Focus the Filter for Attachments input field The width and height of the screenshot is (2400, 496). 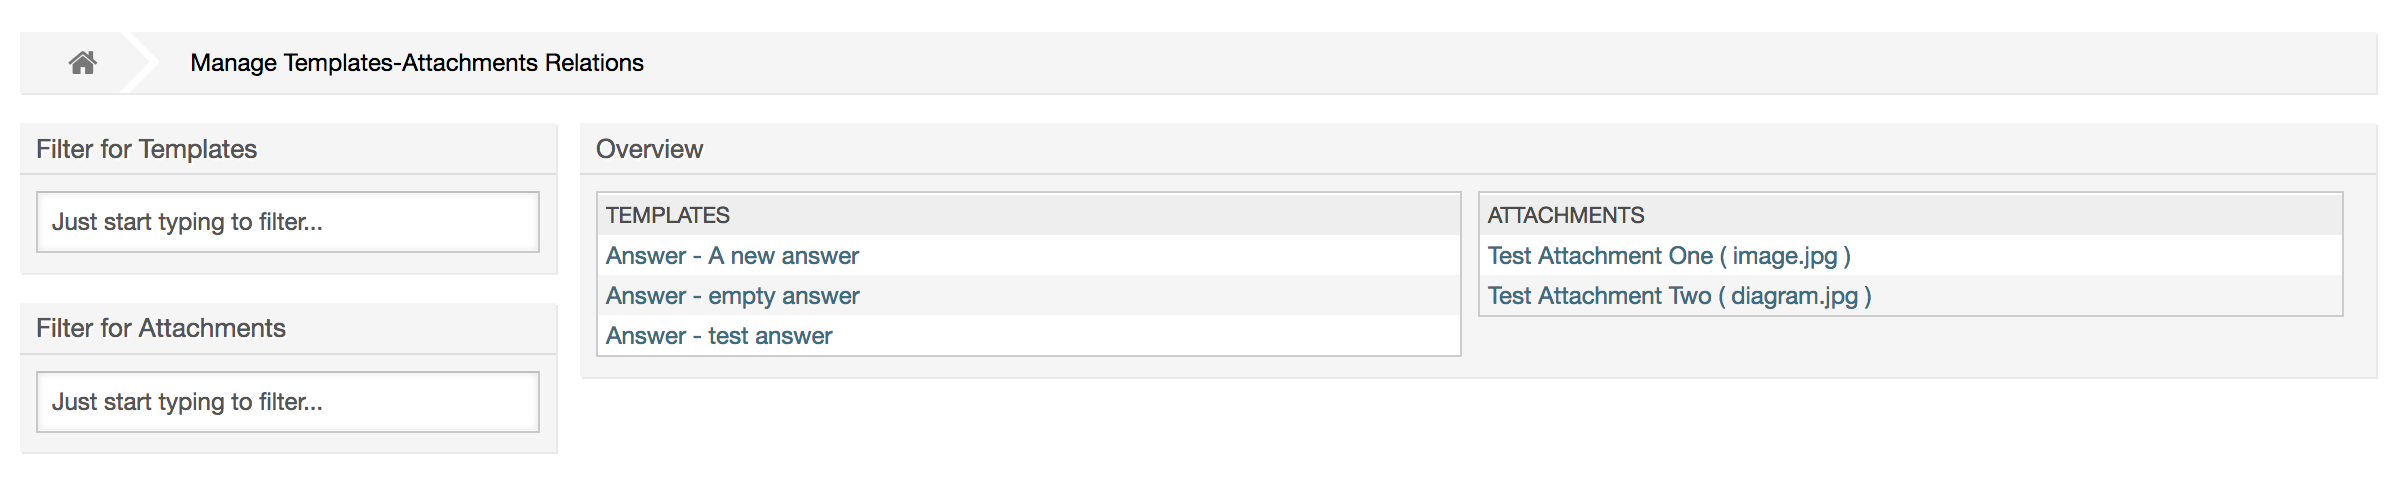tap(288, 402)
